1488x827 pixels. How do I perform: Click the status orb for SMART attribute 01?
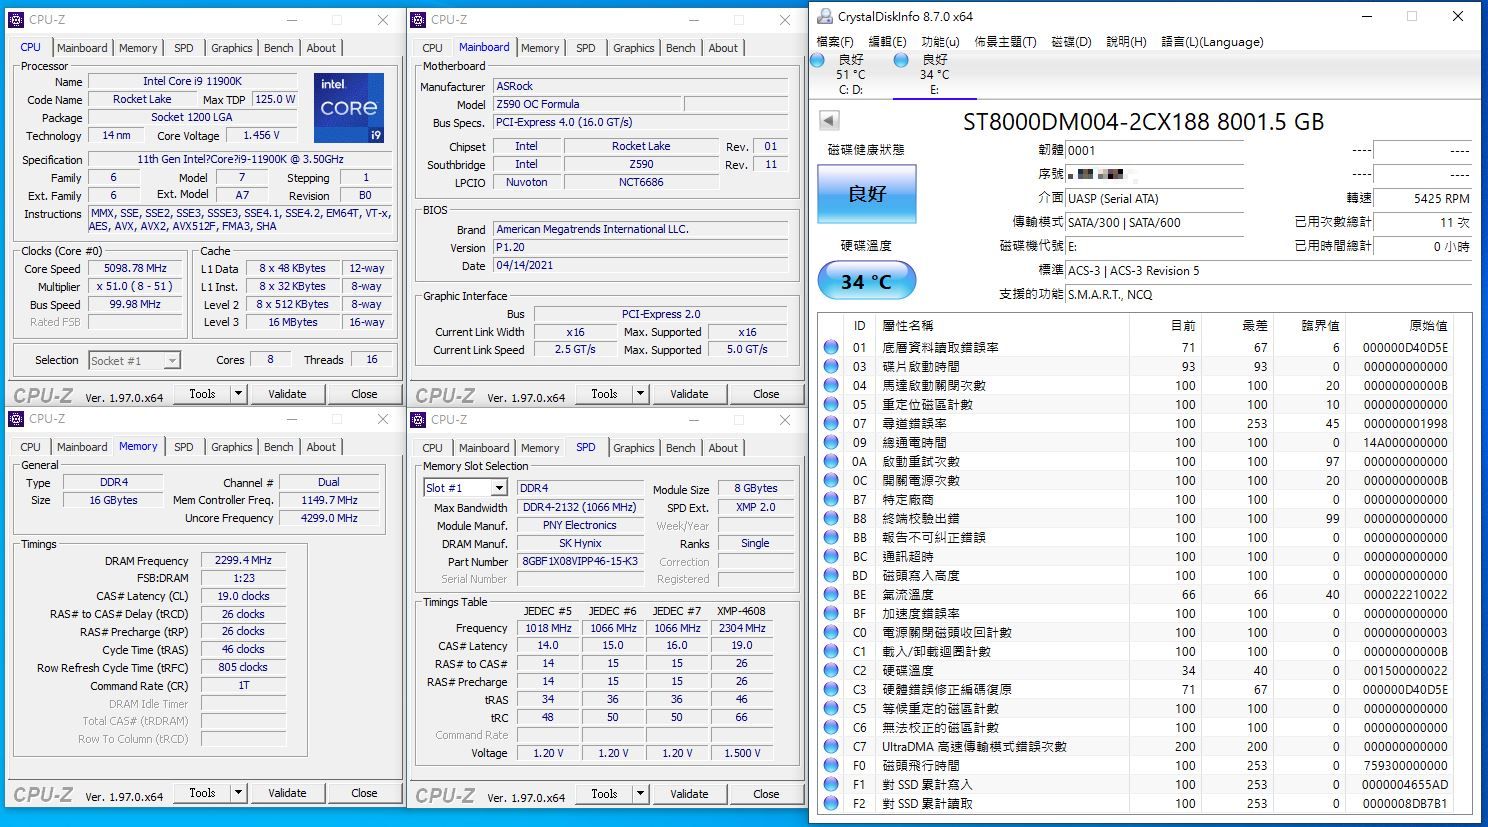(x=831, y=347)
